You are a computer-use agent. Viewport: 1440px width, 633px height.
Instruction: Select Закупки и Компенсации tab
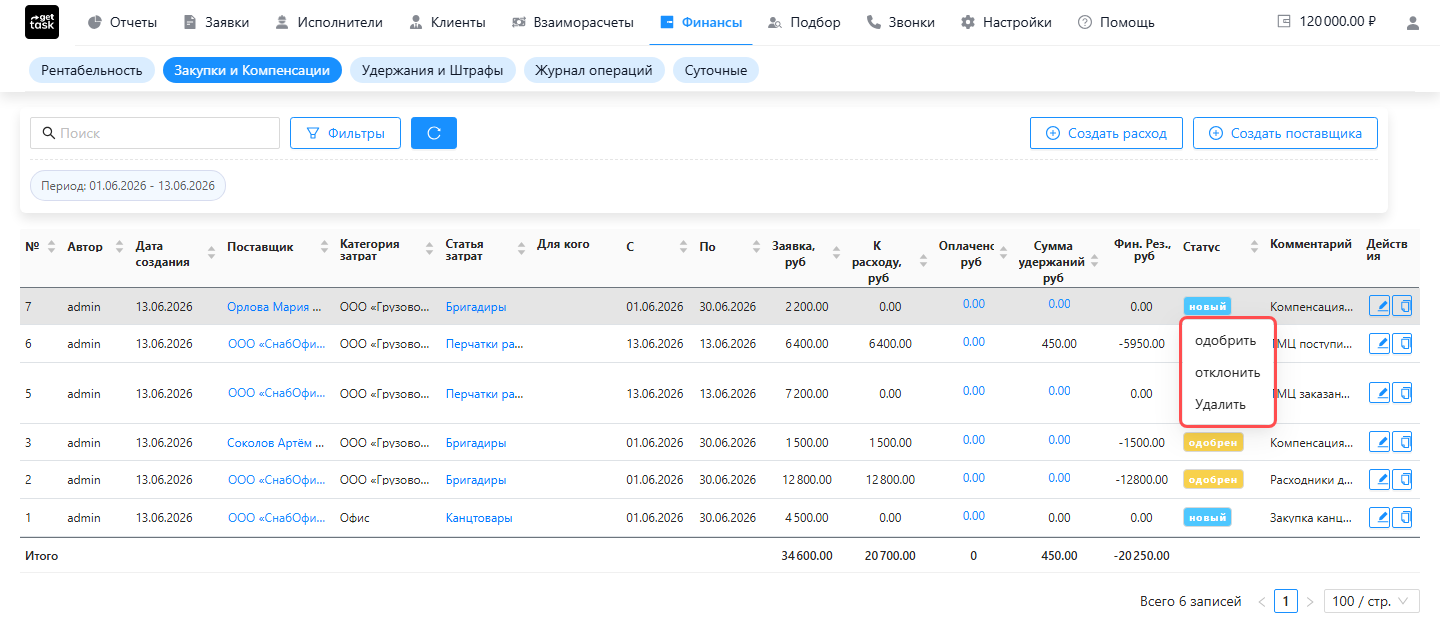[x=252, y=70]
